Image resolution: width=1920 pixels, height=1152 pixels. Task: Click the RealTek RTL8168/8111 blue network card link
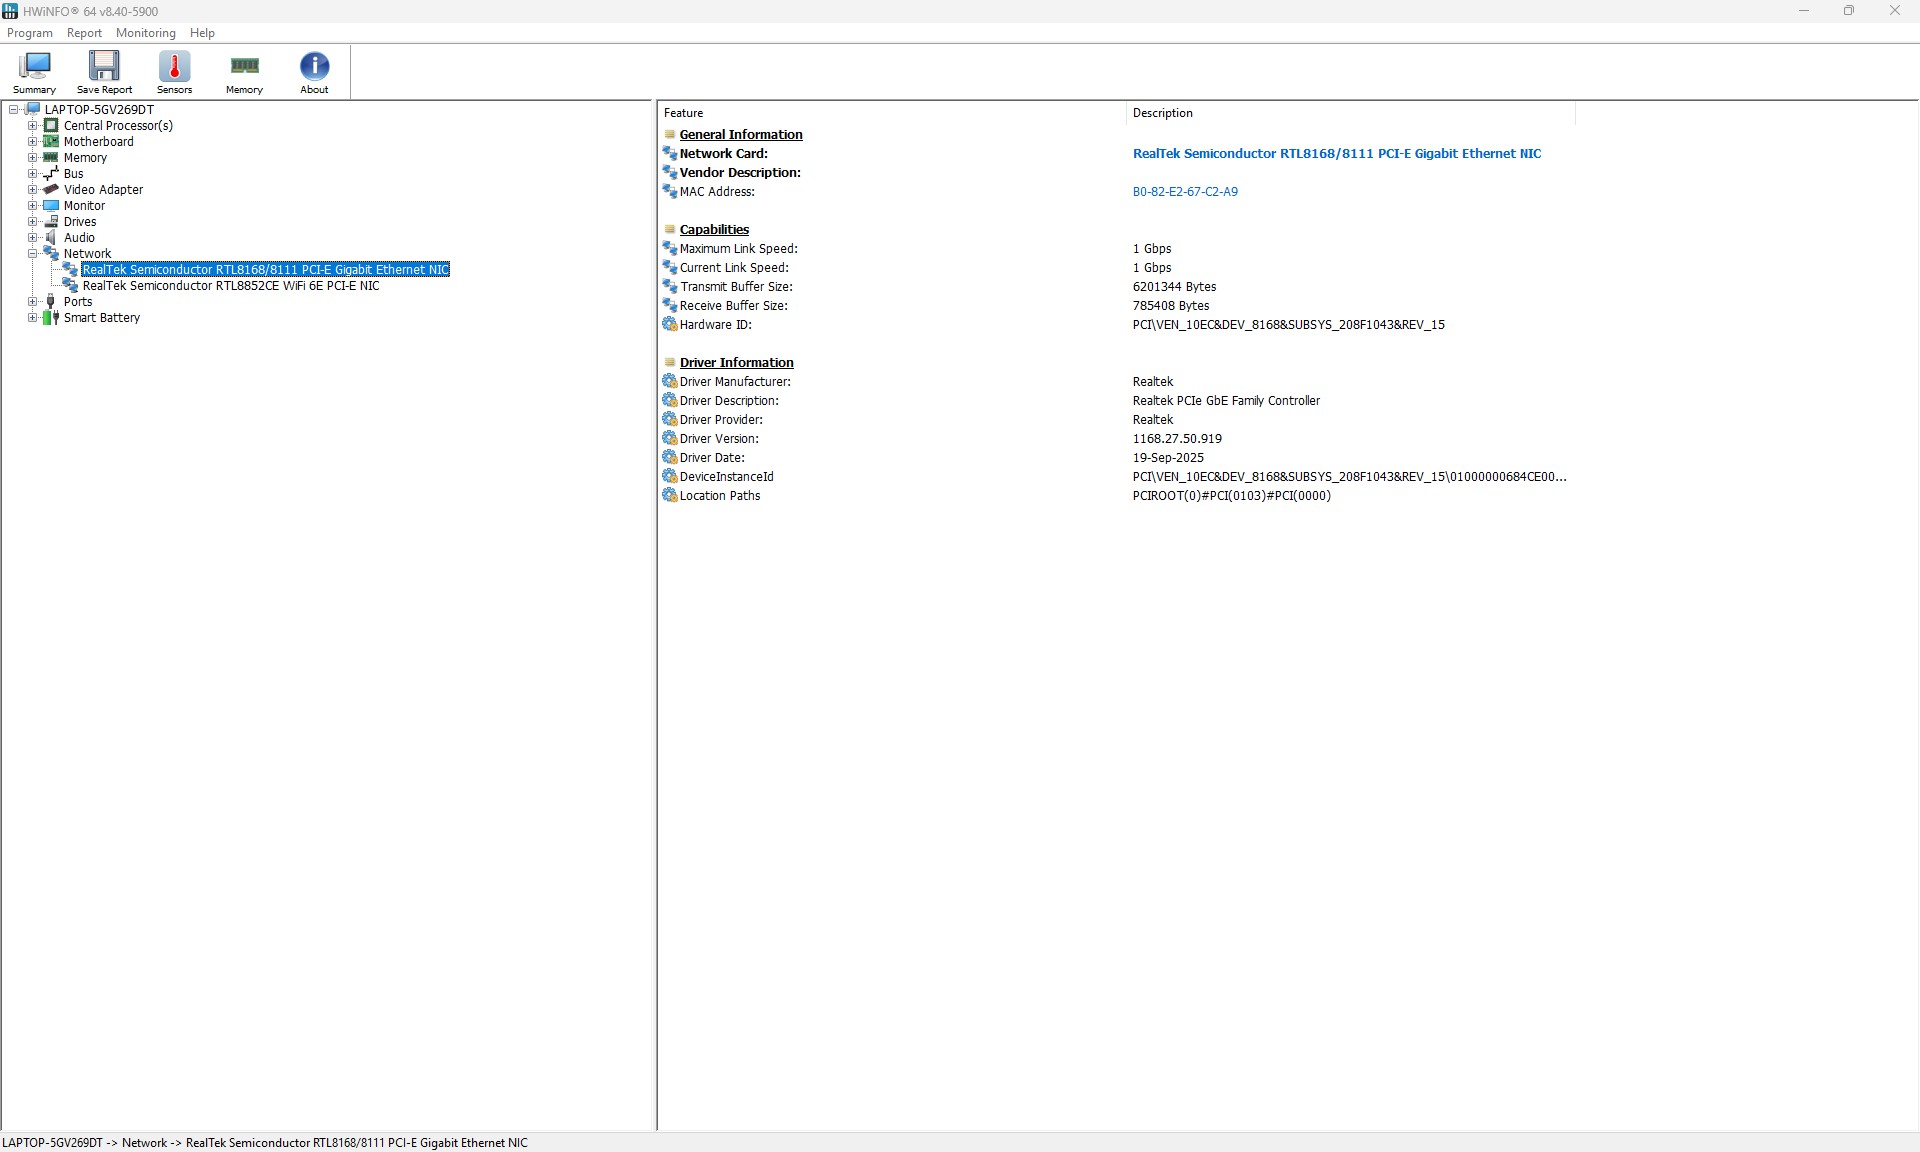tap(1337, 154)
